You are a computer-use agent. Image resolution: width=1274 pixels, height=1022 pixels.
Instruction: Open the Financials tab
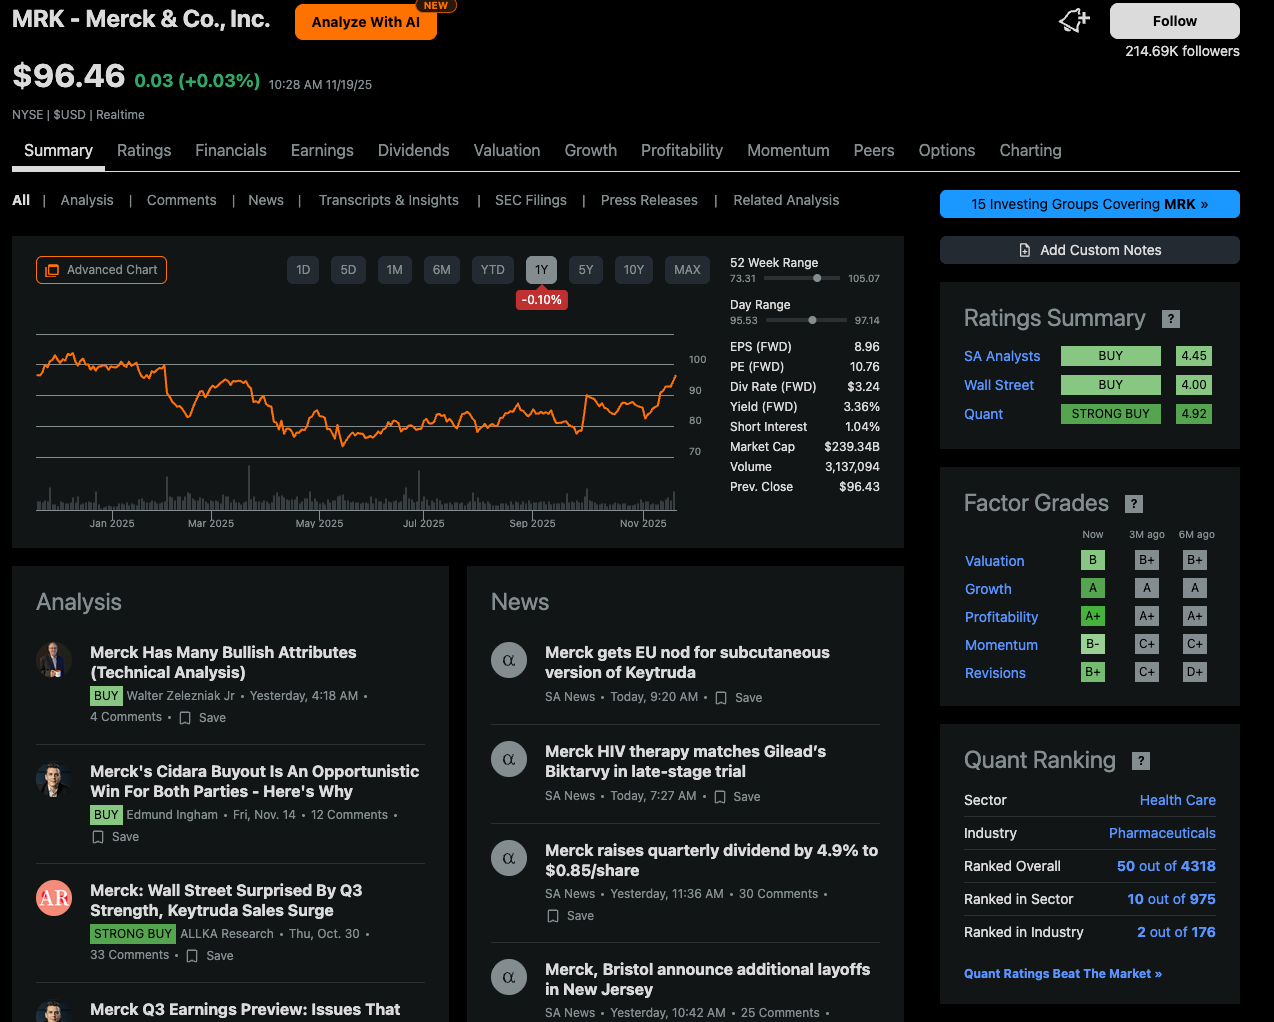[231, 150]
